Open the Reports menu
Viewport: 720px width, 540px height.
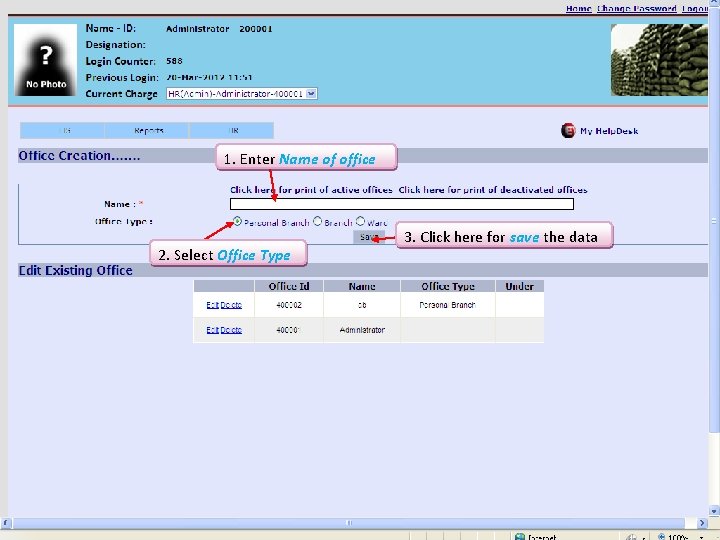[x=148, y=130]
